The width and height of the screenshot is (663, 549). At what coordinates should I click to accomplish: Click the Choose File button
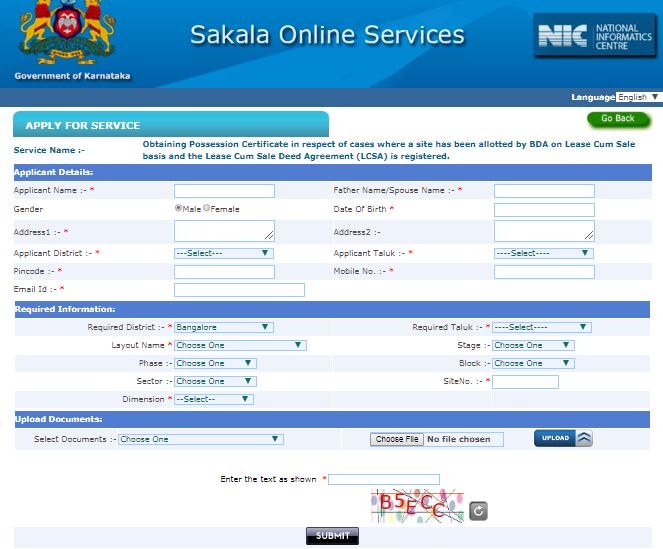click(x=397, y=439)
